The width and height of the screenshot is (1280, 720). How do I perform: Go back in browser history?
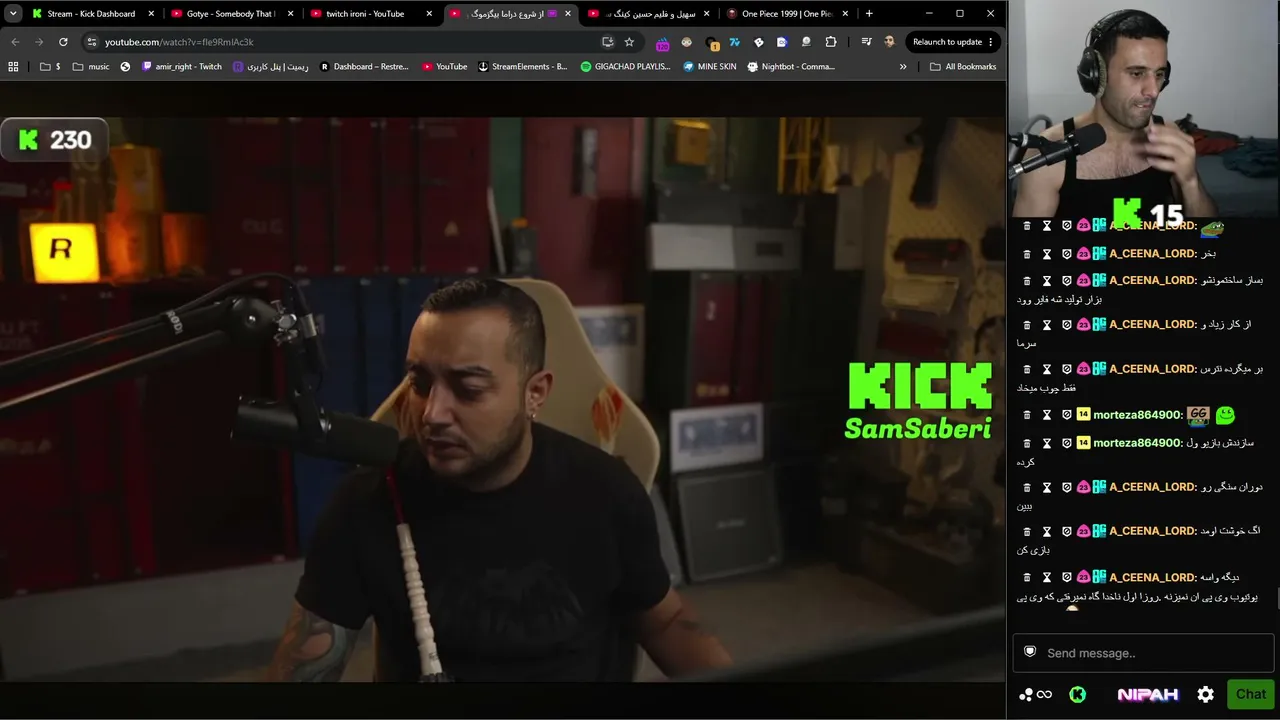click(x=15, y=42)
